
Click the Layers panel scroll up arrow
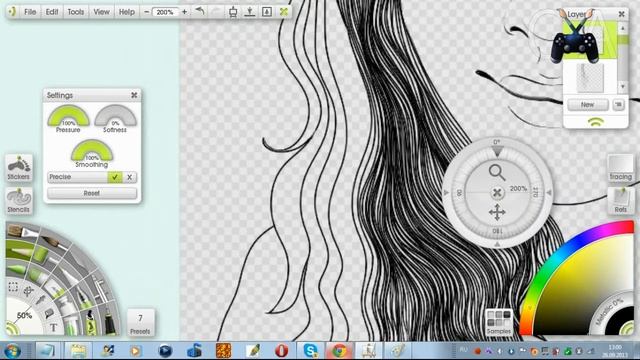[x=622, y=28]
